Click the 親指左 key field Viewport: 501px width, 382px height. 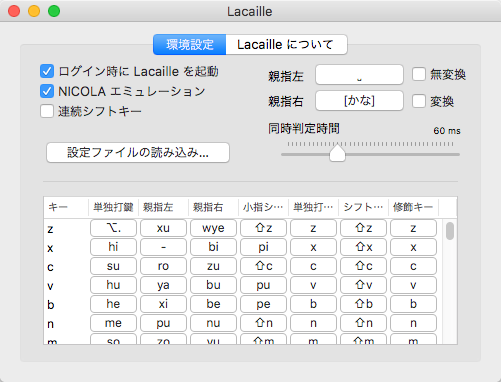tap(359, 74)
